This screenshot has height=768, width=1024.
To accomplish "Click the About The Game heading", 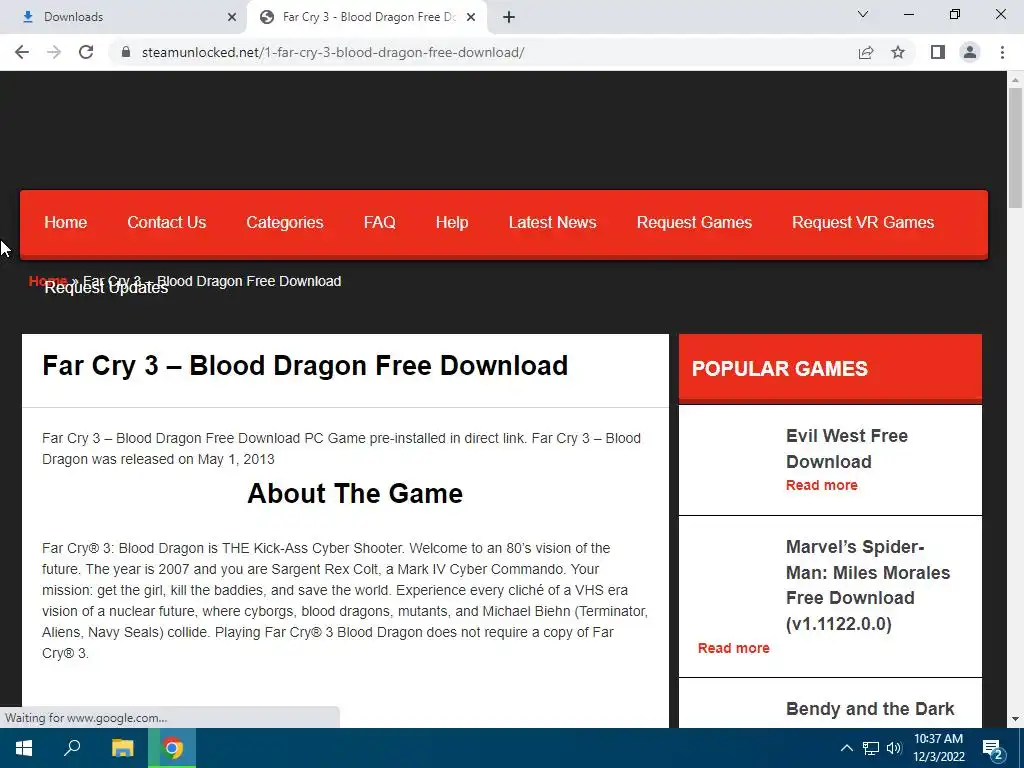I will 355,494.
